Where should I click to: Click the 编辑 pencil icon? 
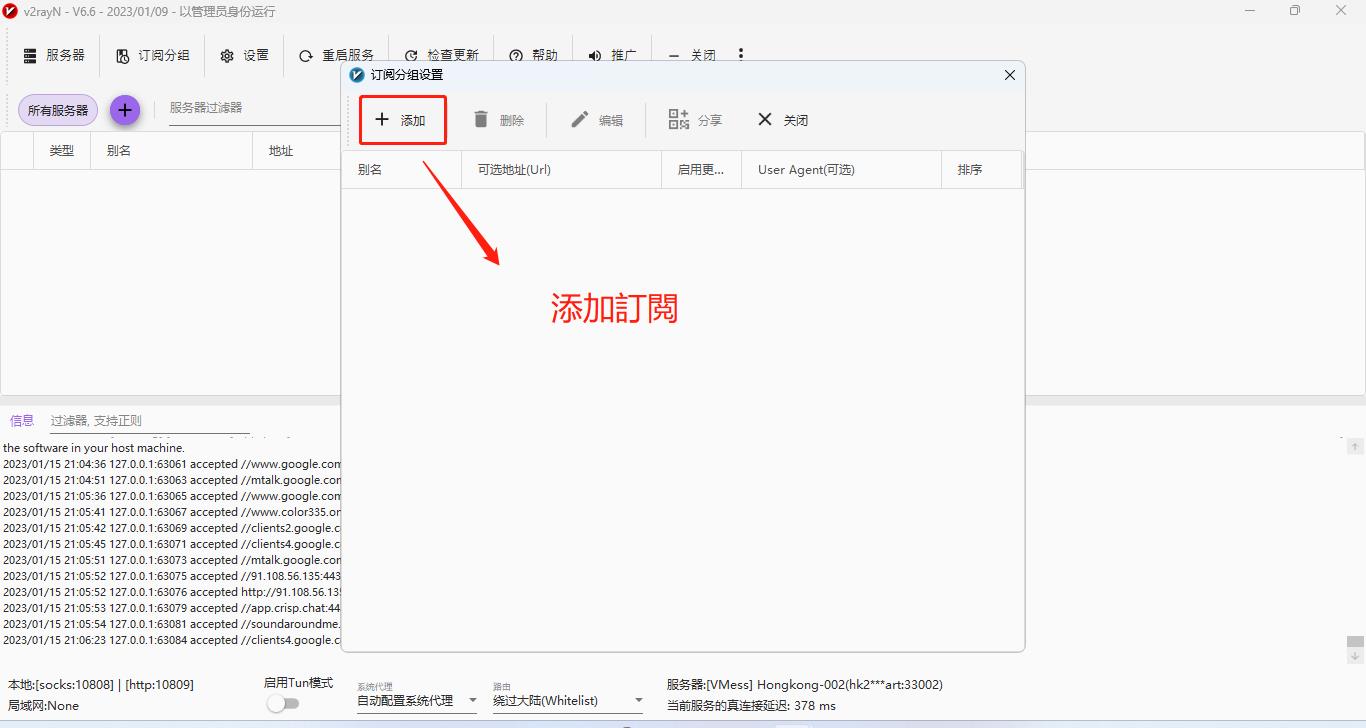point(580,119)
